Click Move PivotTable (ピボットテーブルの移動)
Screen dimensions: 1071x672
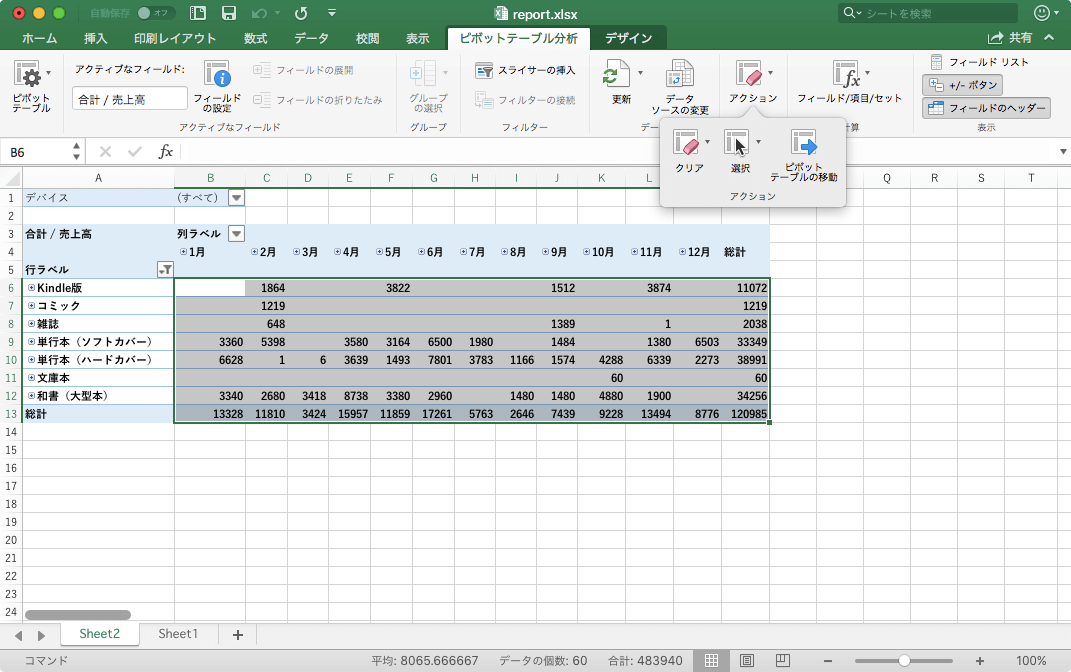pyautogui.click(x=804, y=156)
